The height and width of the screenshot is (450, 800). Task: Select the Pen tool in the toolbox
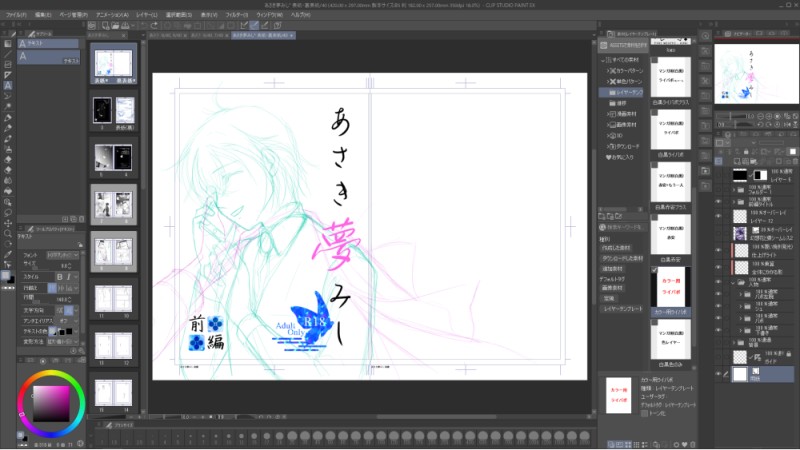8,117
